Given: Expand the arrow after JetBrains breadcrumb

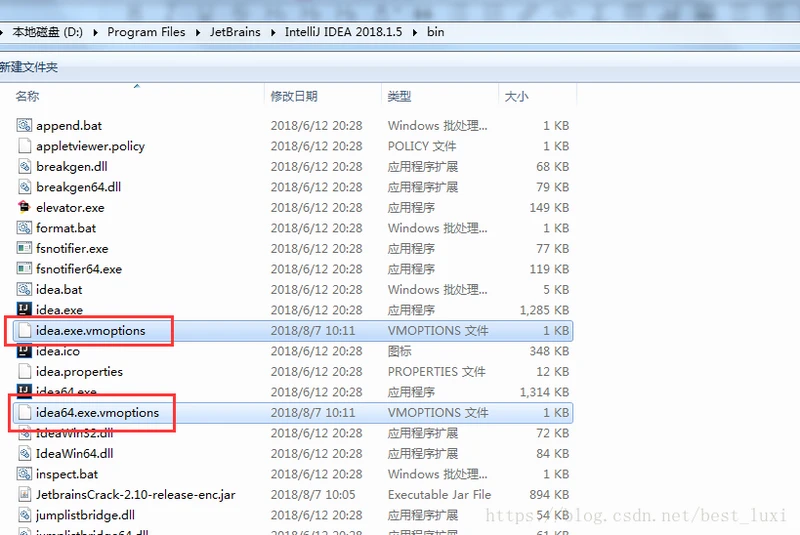Looking at the screenshot, I should [273, 33].
